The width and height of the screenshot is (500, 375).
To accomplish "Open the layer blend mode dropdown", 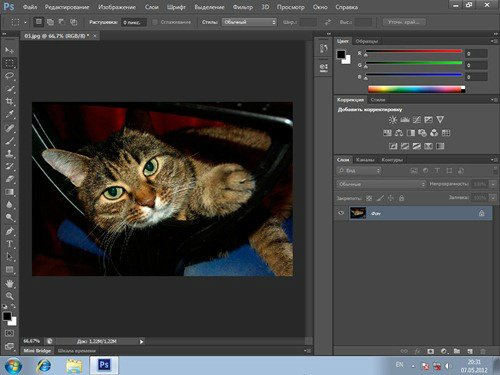I will pos(381,184).
